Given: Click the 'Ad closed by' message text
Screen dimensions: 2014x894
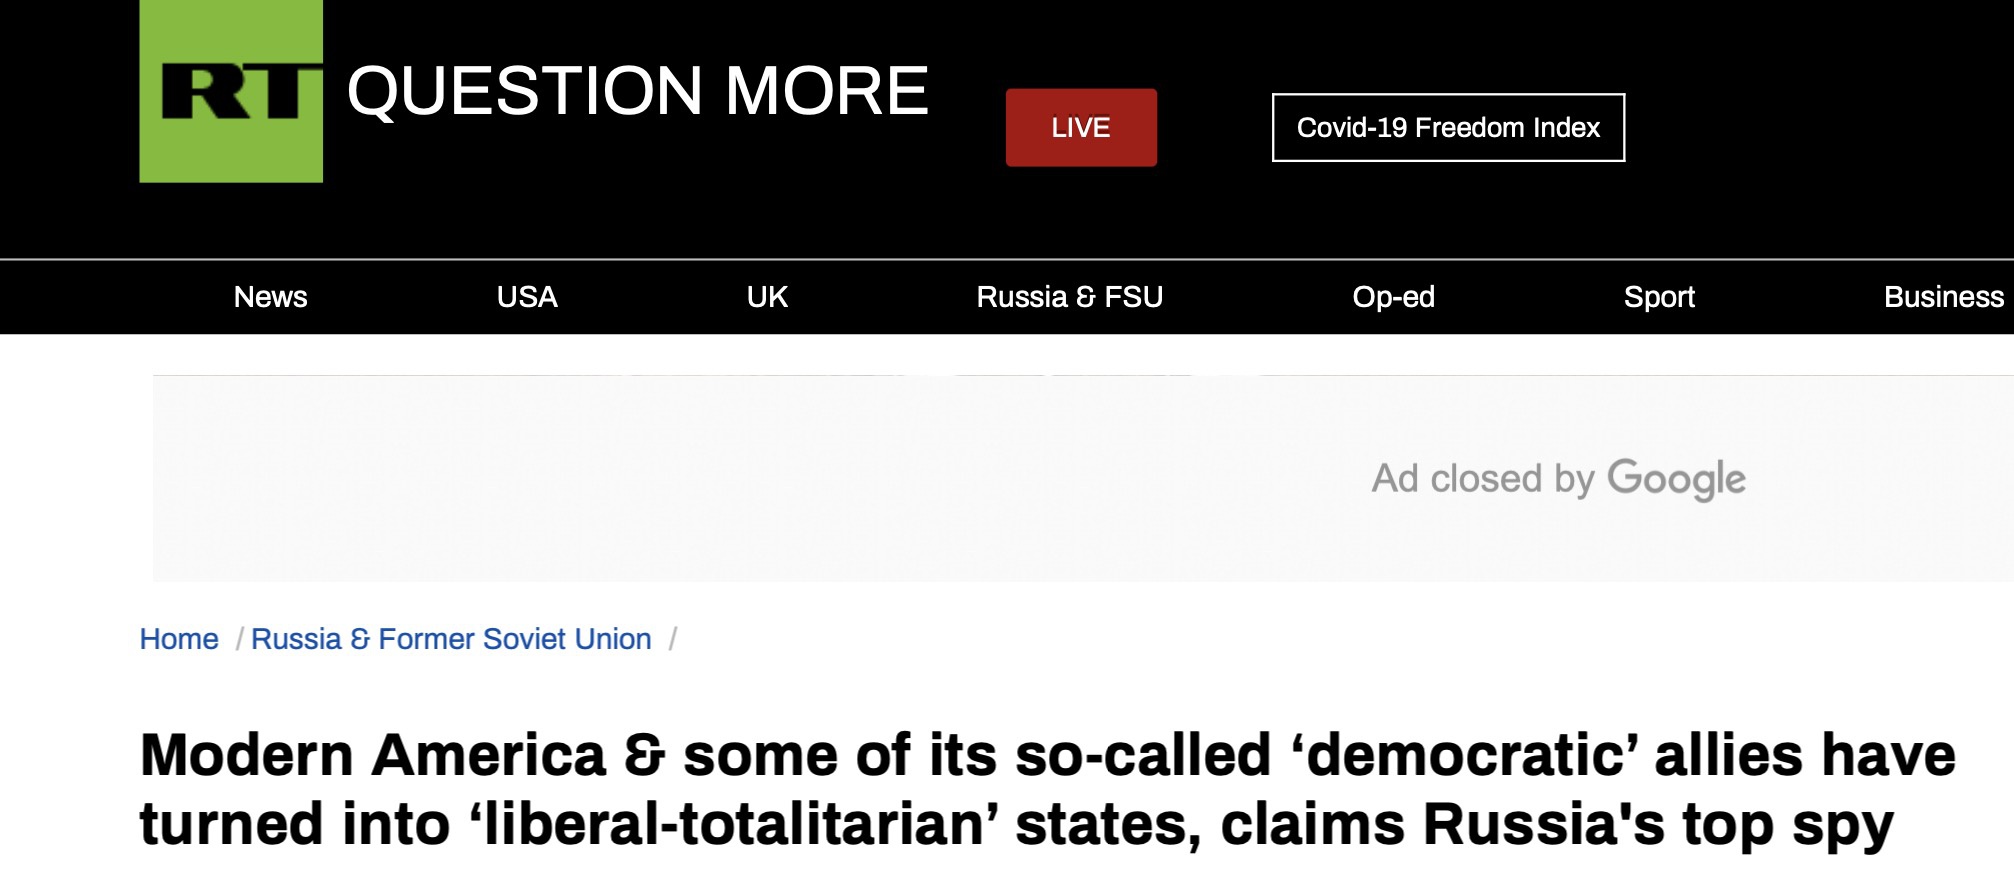Looking at the screenshot, I should click(x=1482, y=479).
